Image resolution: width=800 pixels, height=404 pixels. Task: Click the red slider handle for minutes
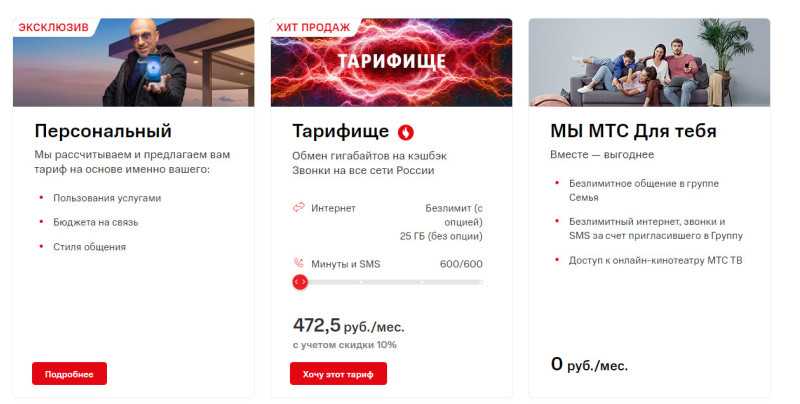pyautogui.click(x=300, y=282)
